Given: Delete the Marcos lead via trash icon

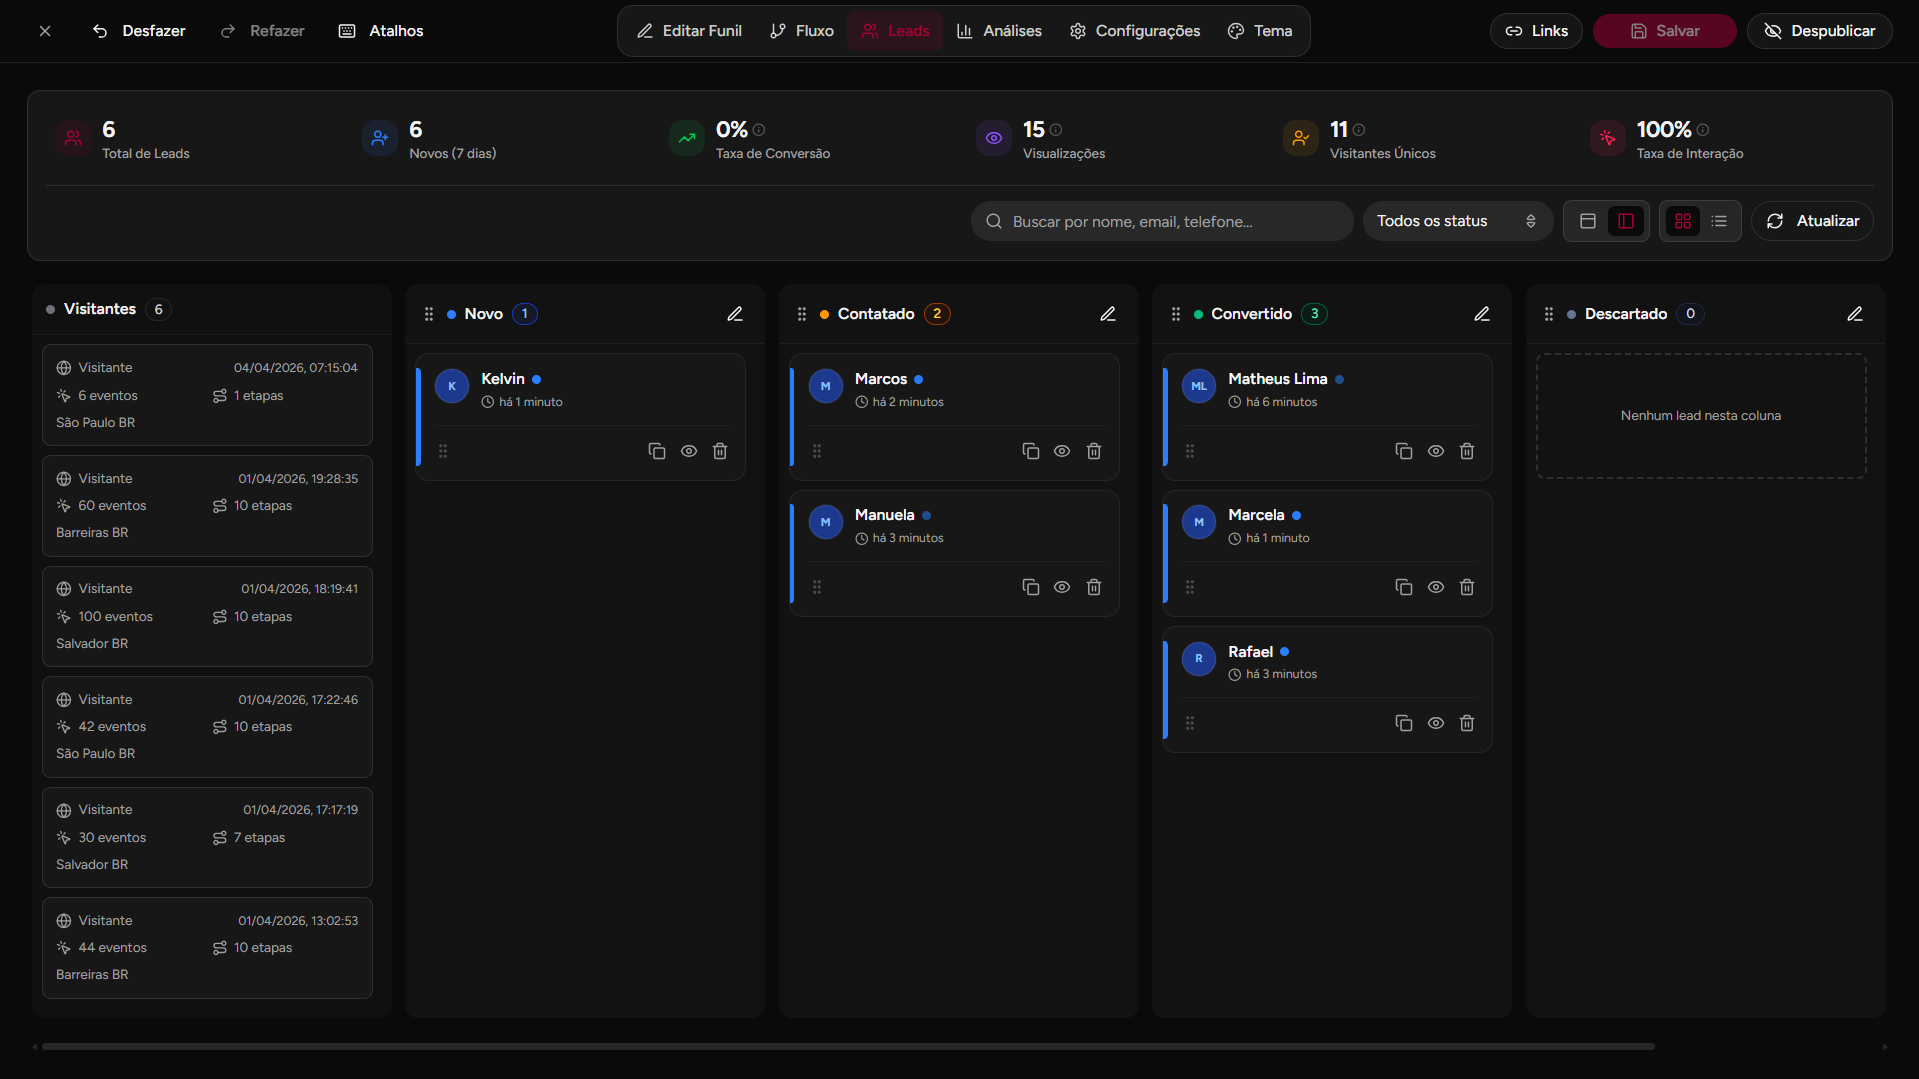Looking at the screenshot, I should click(x=1093, y=451).
